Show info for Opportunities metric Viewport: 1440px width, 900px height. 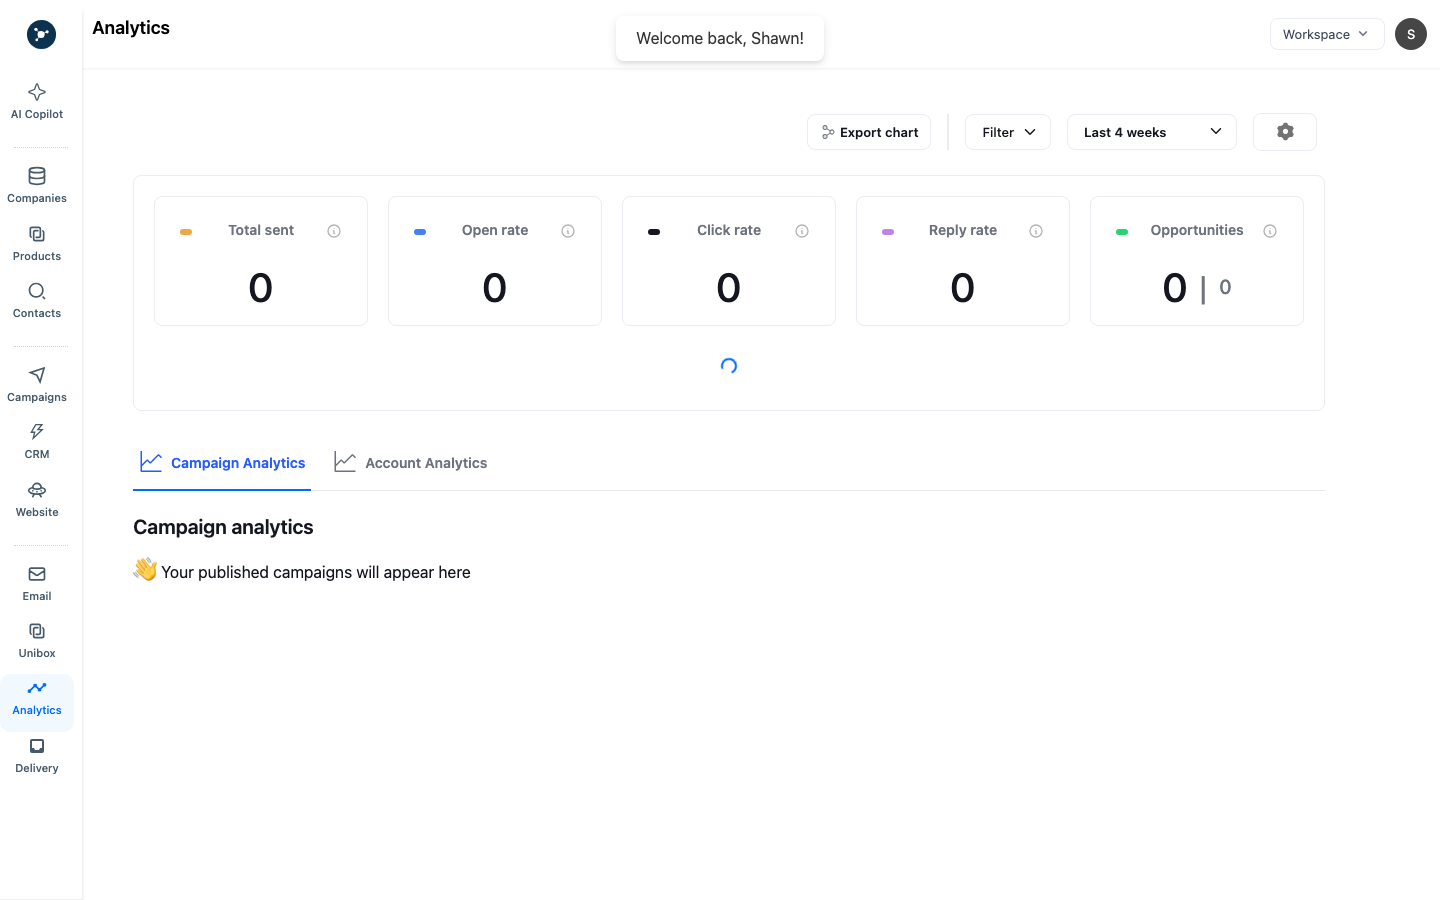[1270, 231]
